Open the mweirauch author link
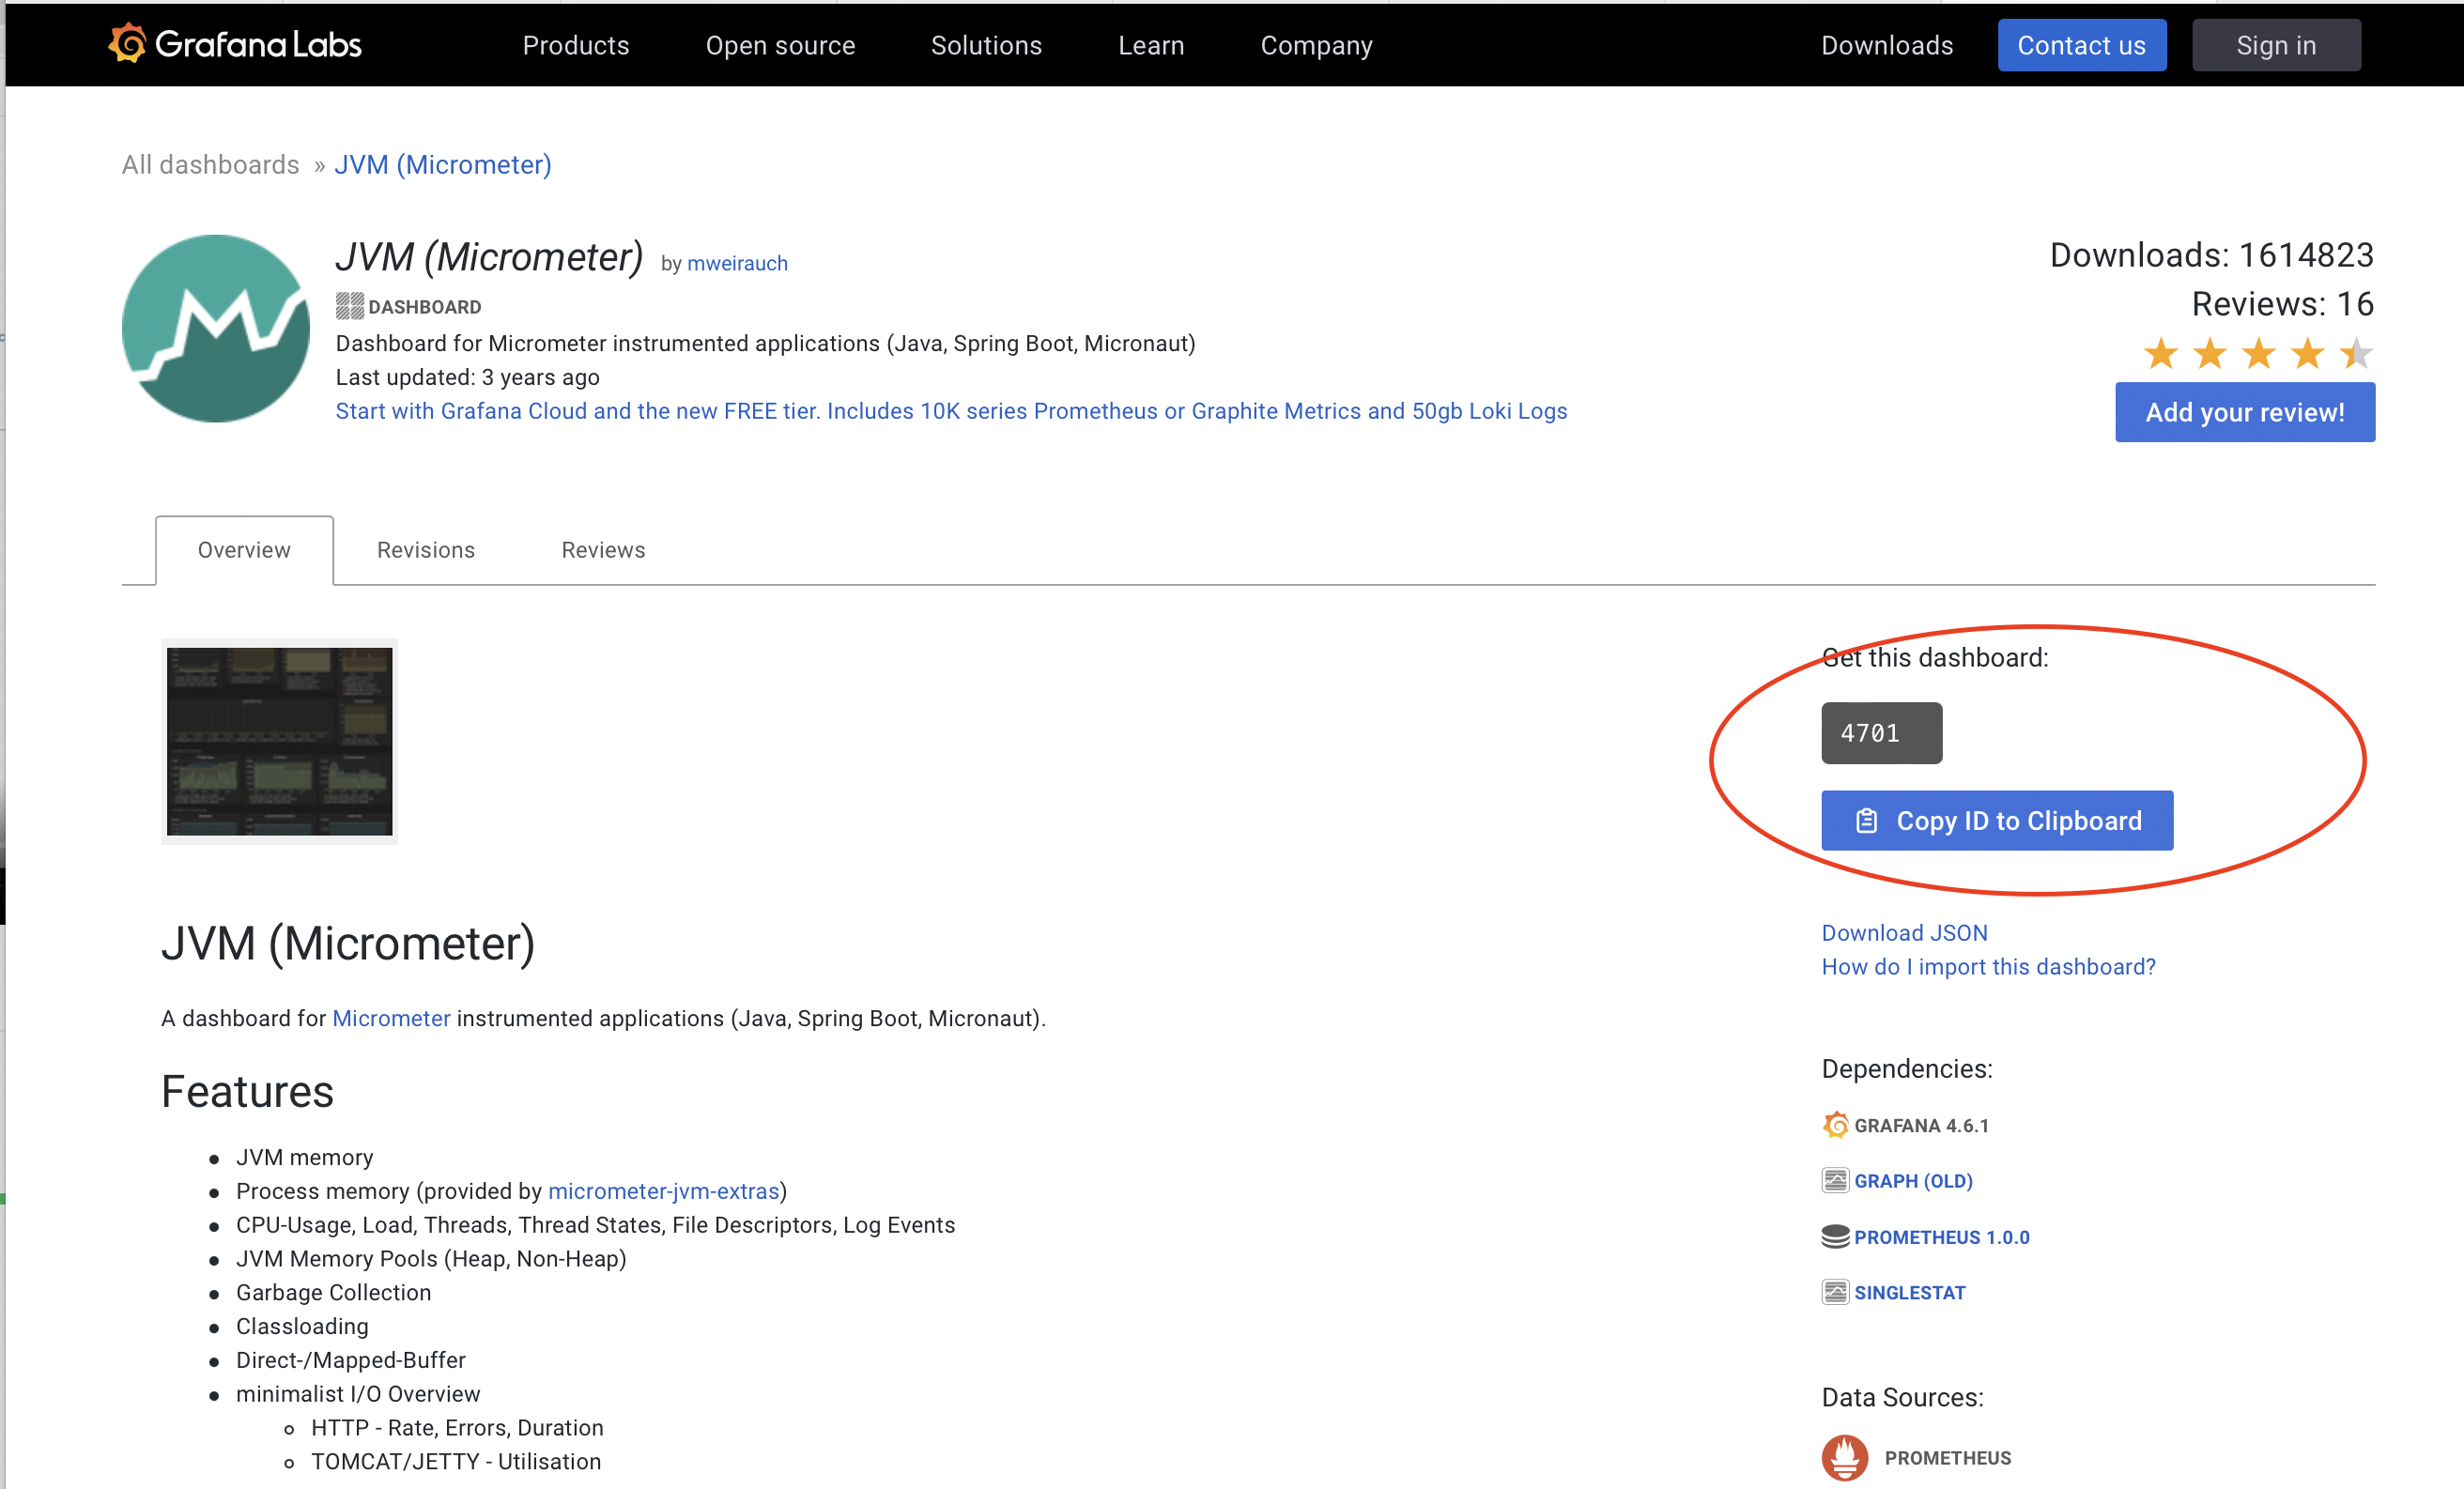 (737, 263)
